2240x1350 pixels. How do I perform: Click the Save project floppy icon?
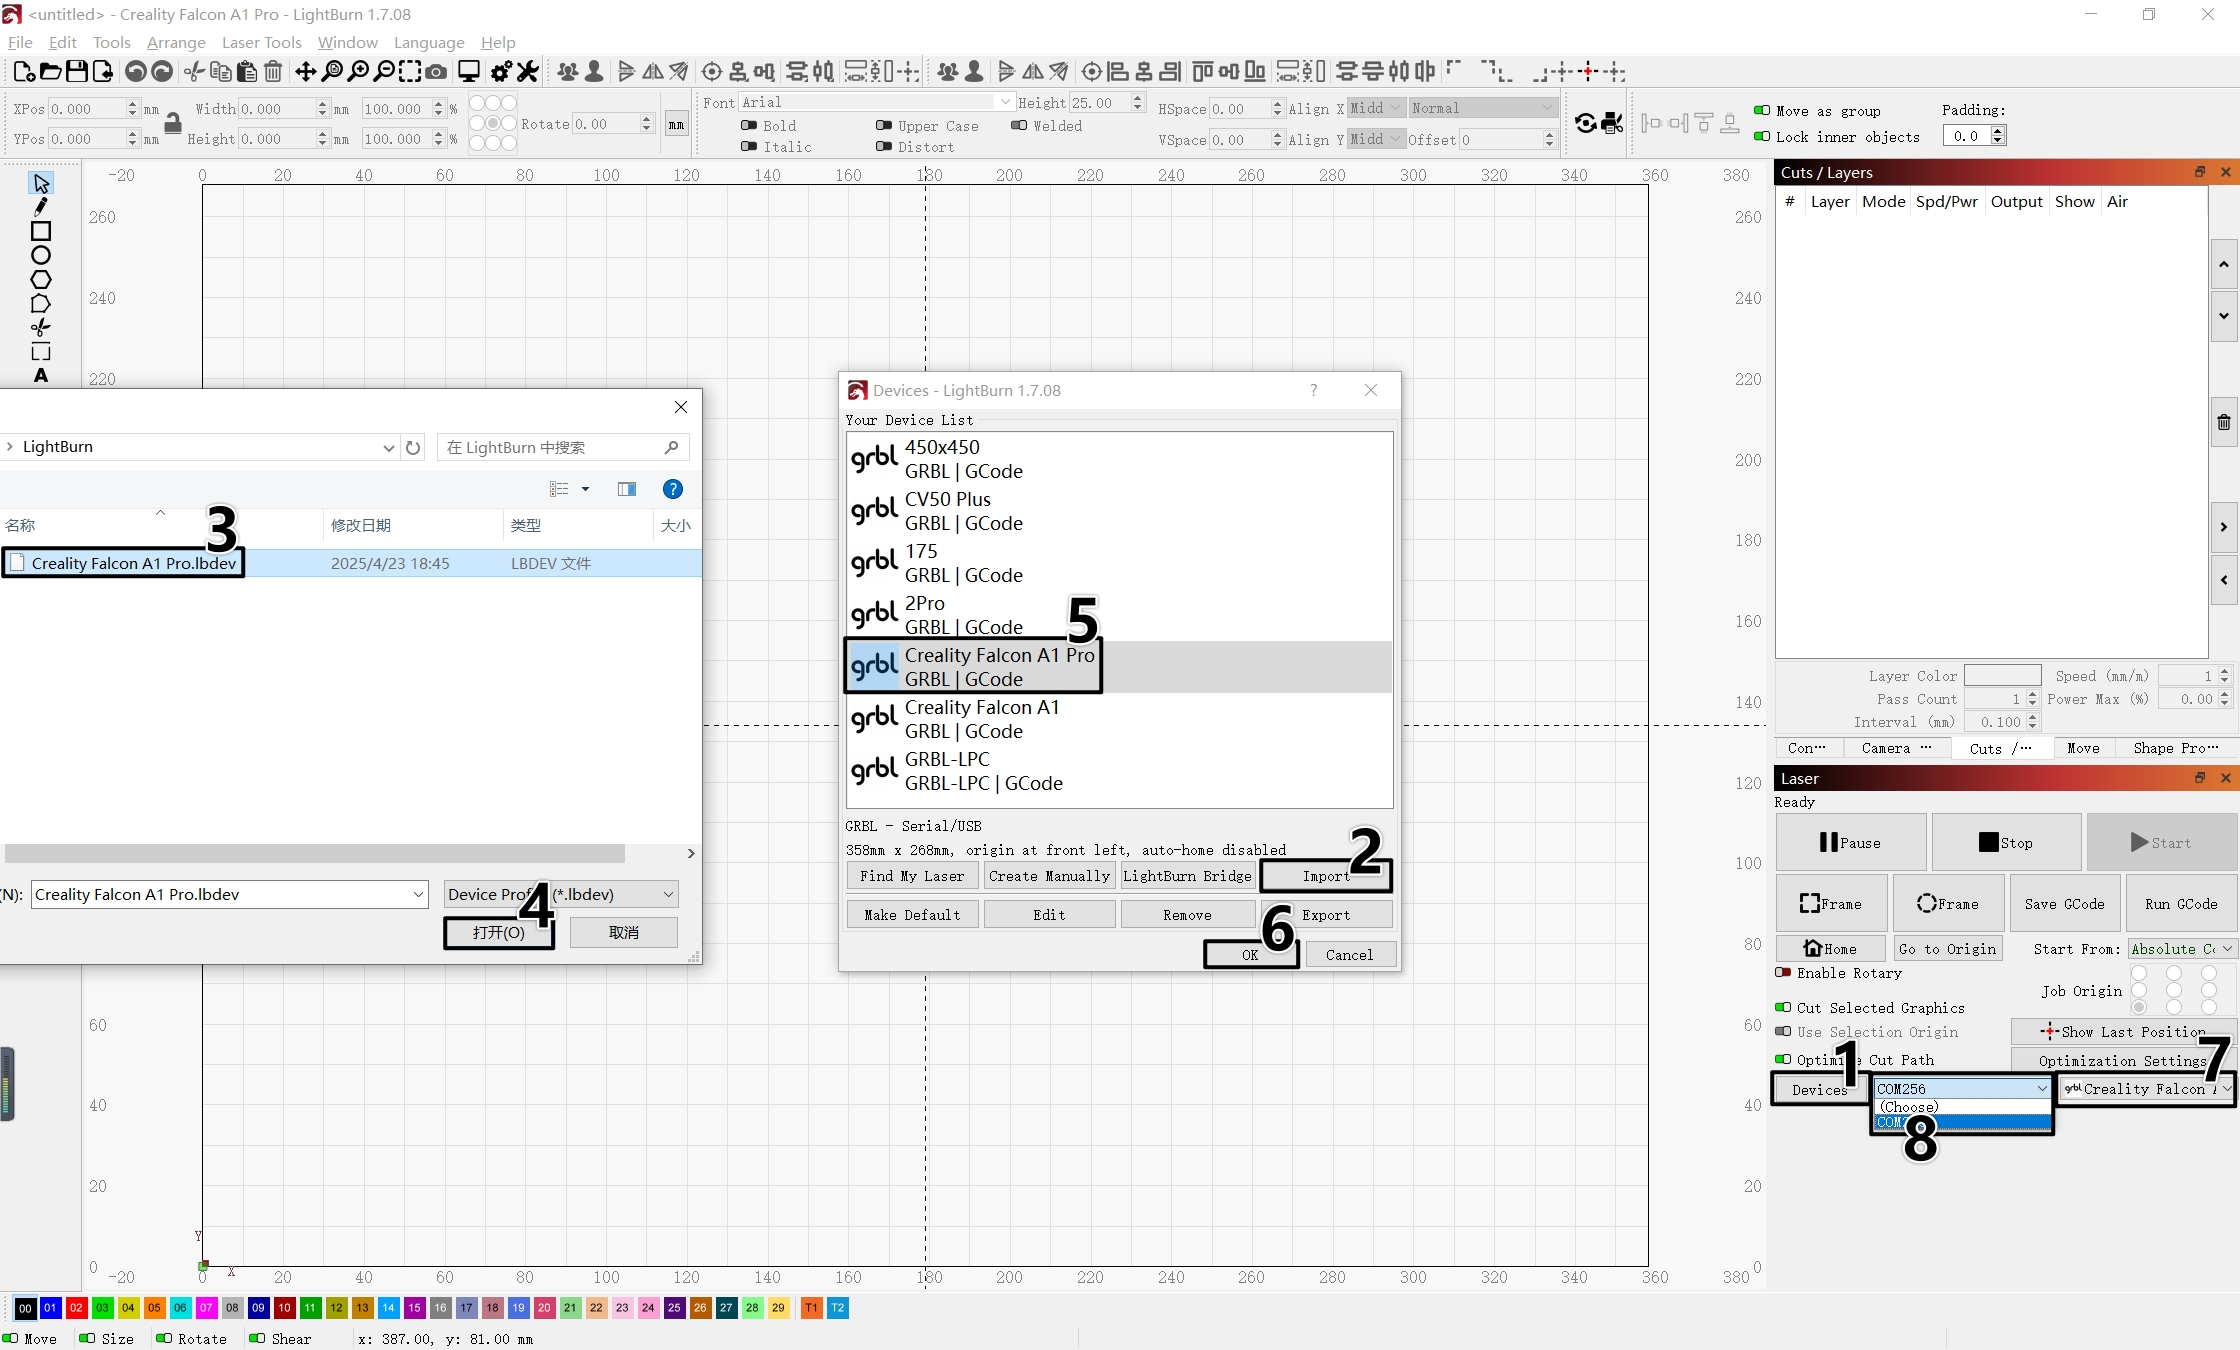(76, 71)
